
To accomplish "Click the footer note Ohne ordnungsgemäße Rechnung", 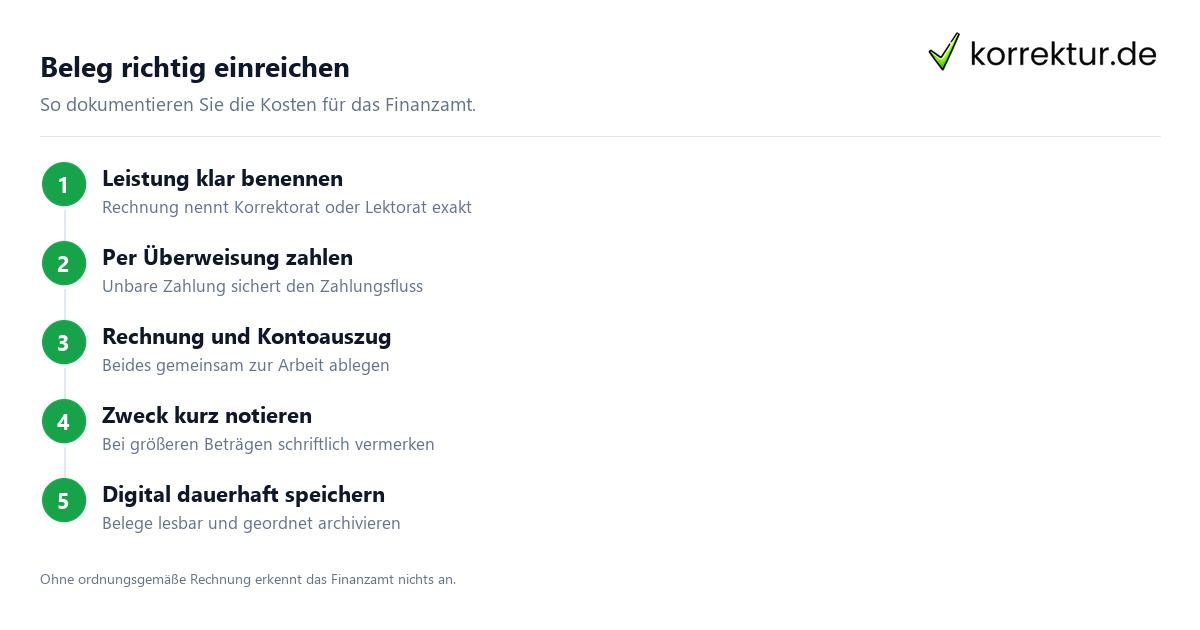I will coord(248,579).
